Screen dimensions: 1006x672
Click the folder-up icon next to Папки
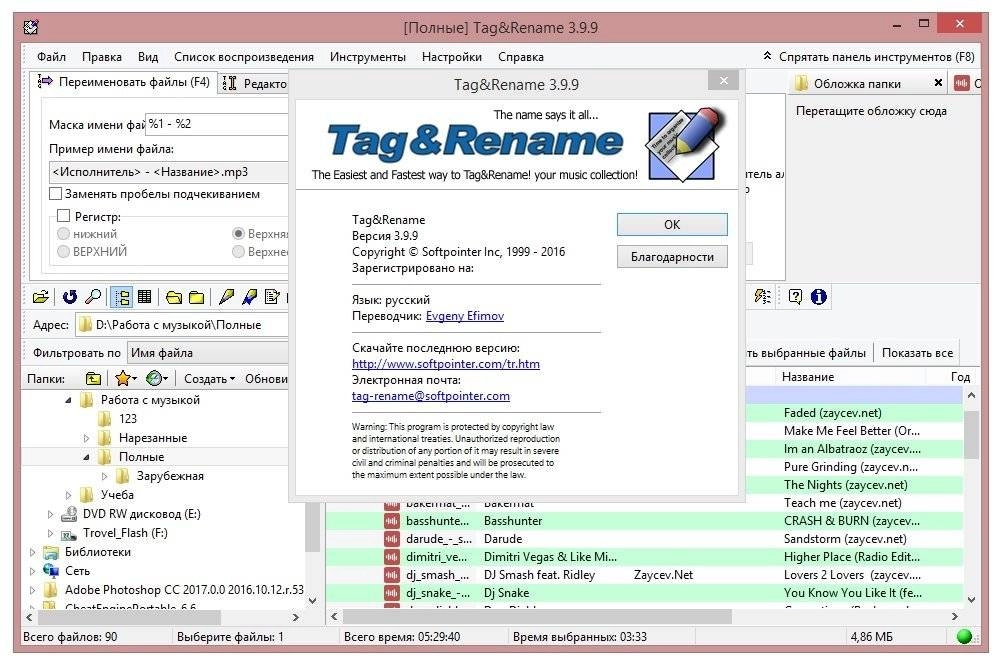pos(93,379)
